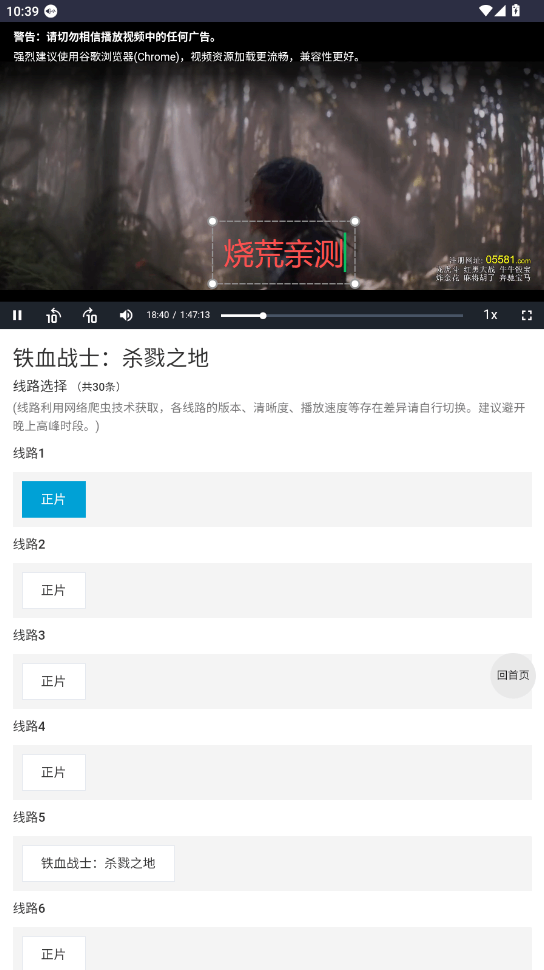Click the 线路1 label
Screen dimensions: 544x970
click(29, 453)
